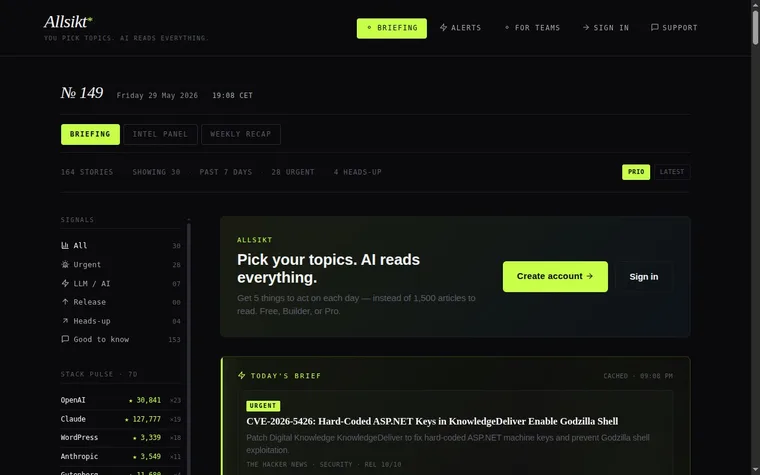Viewport: 760px width, 475px height.
Task: Open the Briefing nav button
Action: click(x=392, y=28)
